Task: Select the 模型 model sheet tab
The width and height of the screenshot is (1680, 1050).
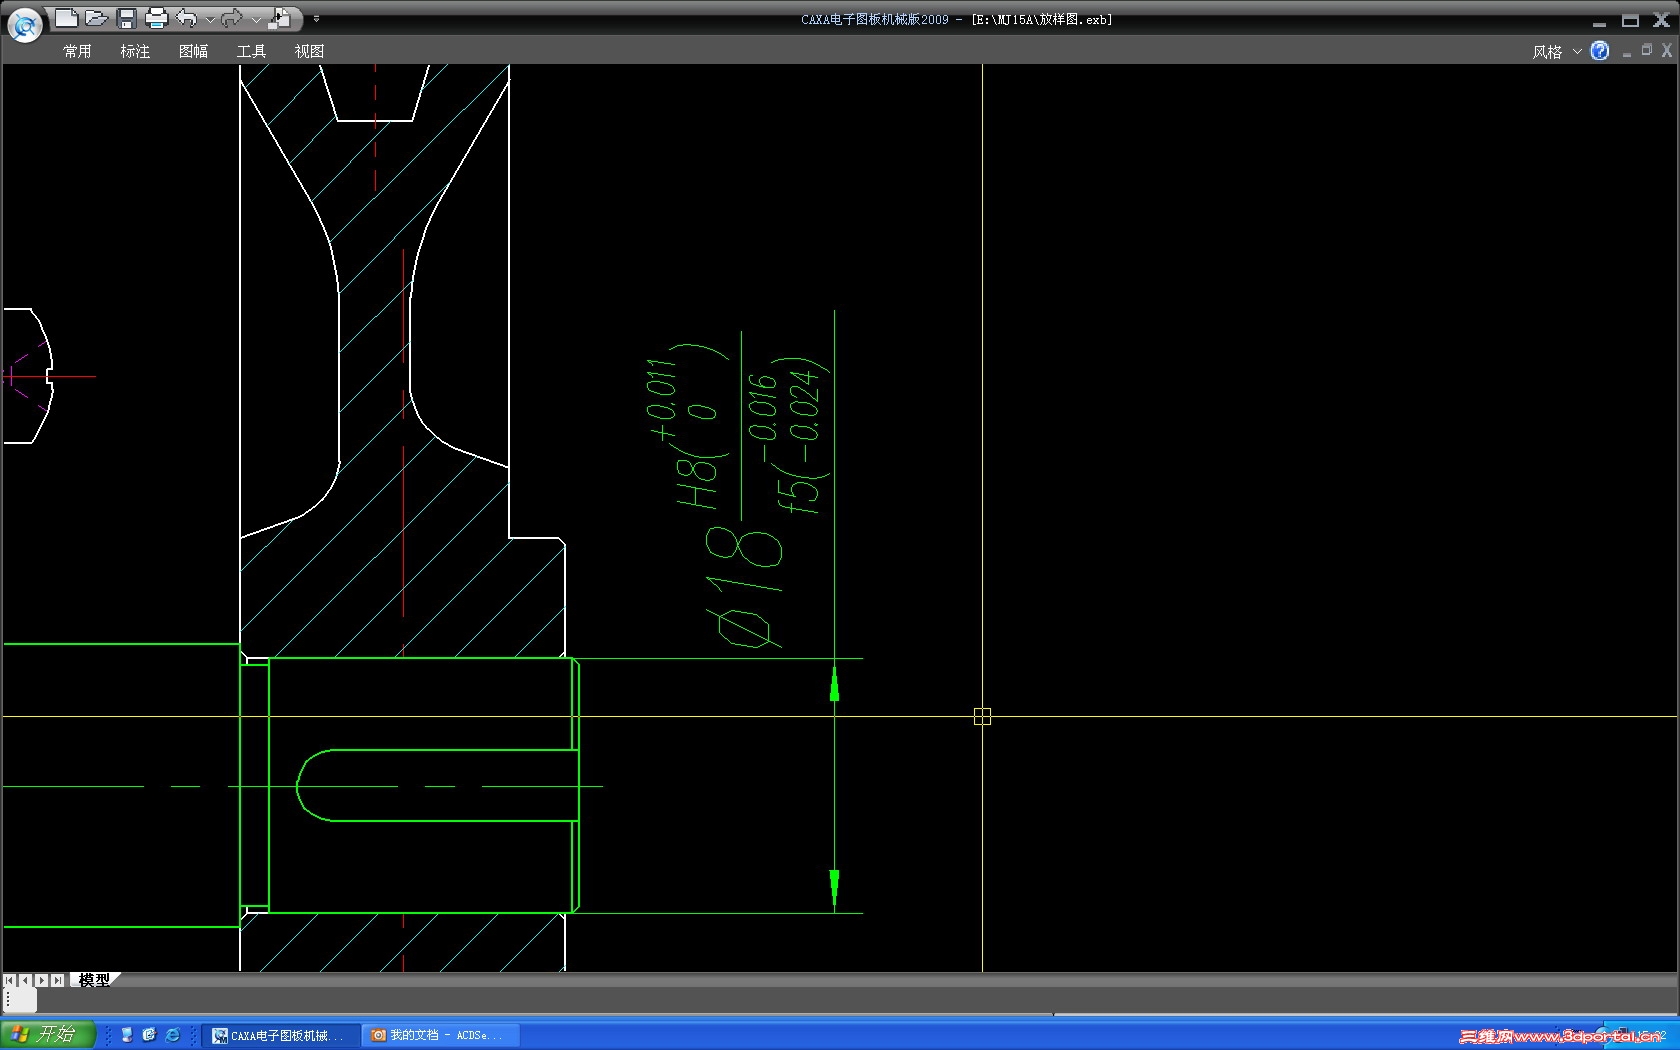Action: tap(94, 980)
